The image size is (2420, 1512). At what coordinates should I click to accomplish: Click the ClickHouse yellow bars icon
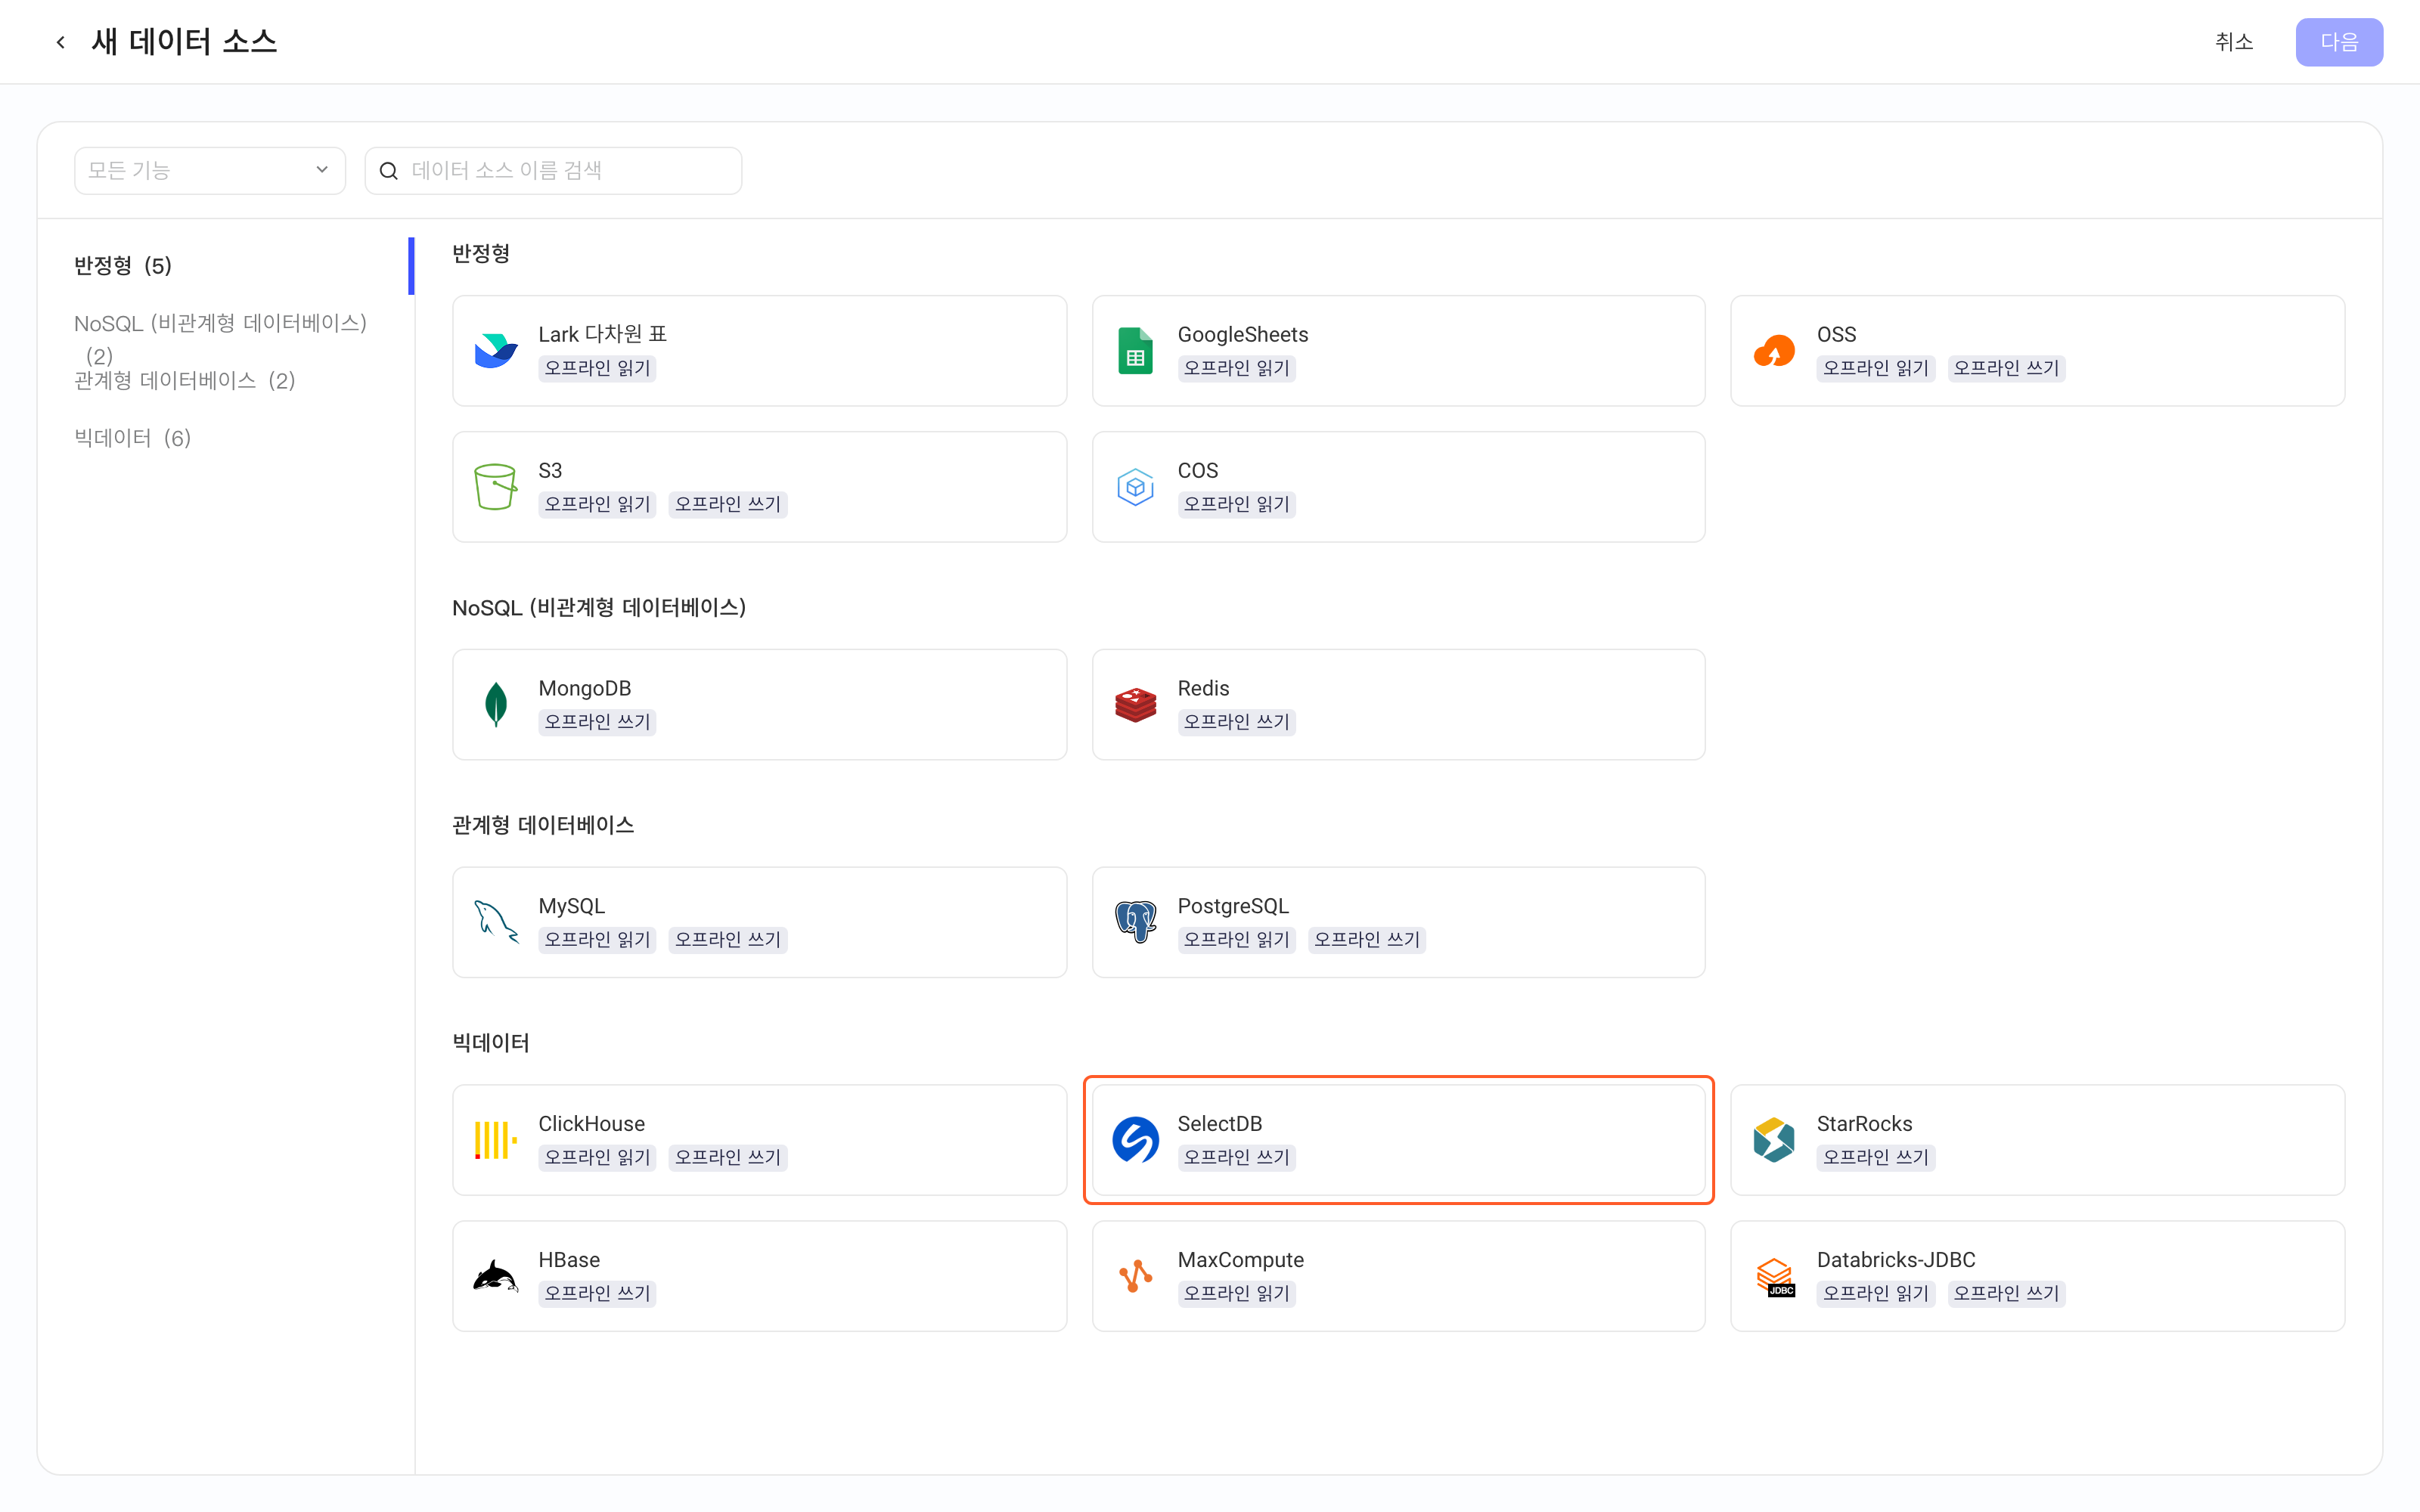tap(496, 1140)
